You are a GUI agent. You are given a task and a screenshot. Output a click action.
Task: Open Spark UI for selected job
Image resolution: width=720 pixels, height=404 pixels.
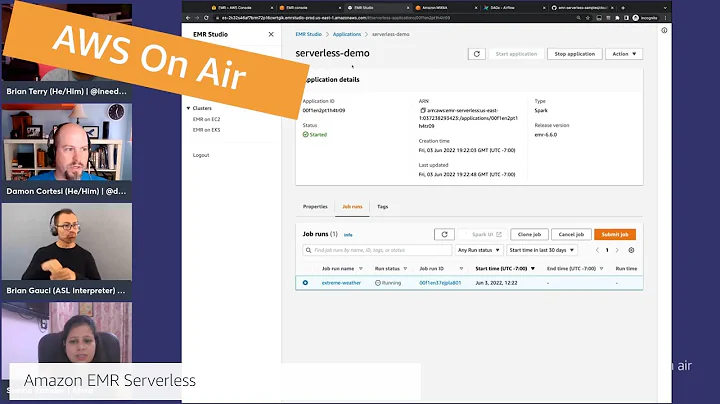point(482,235)
